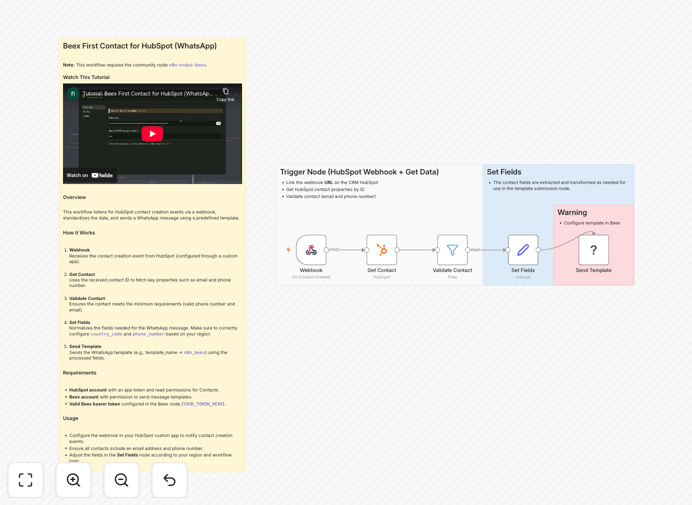Select the Webhook trigger node
The height and width of the screenshot is (505, 692).
pos(311,250)
